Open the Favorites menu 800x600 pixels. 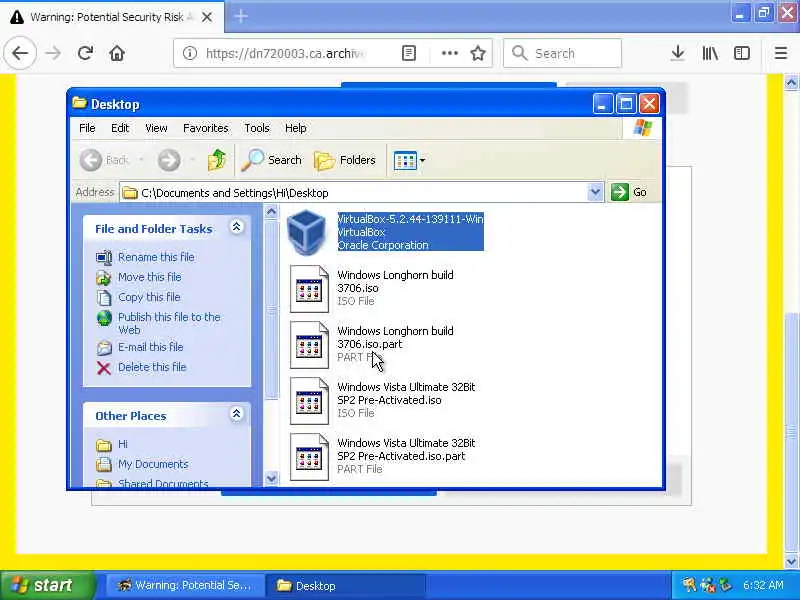point(206,128)
